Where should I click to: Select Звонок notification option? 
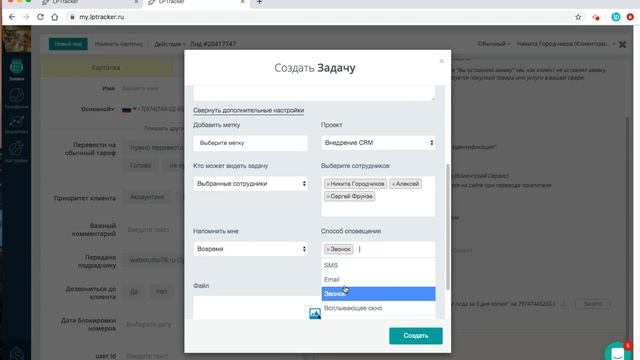click(378, 294)
